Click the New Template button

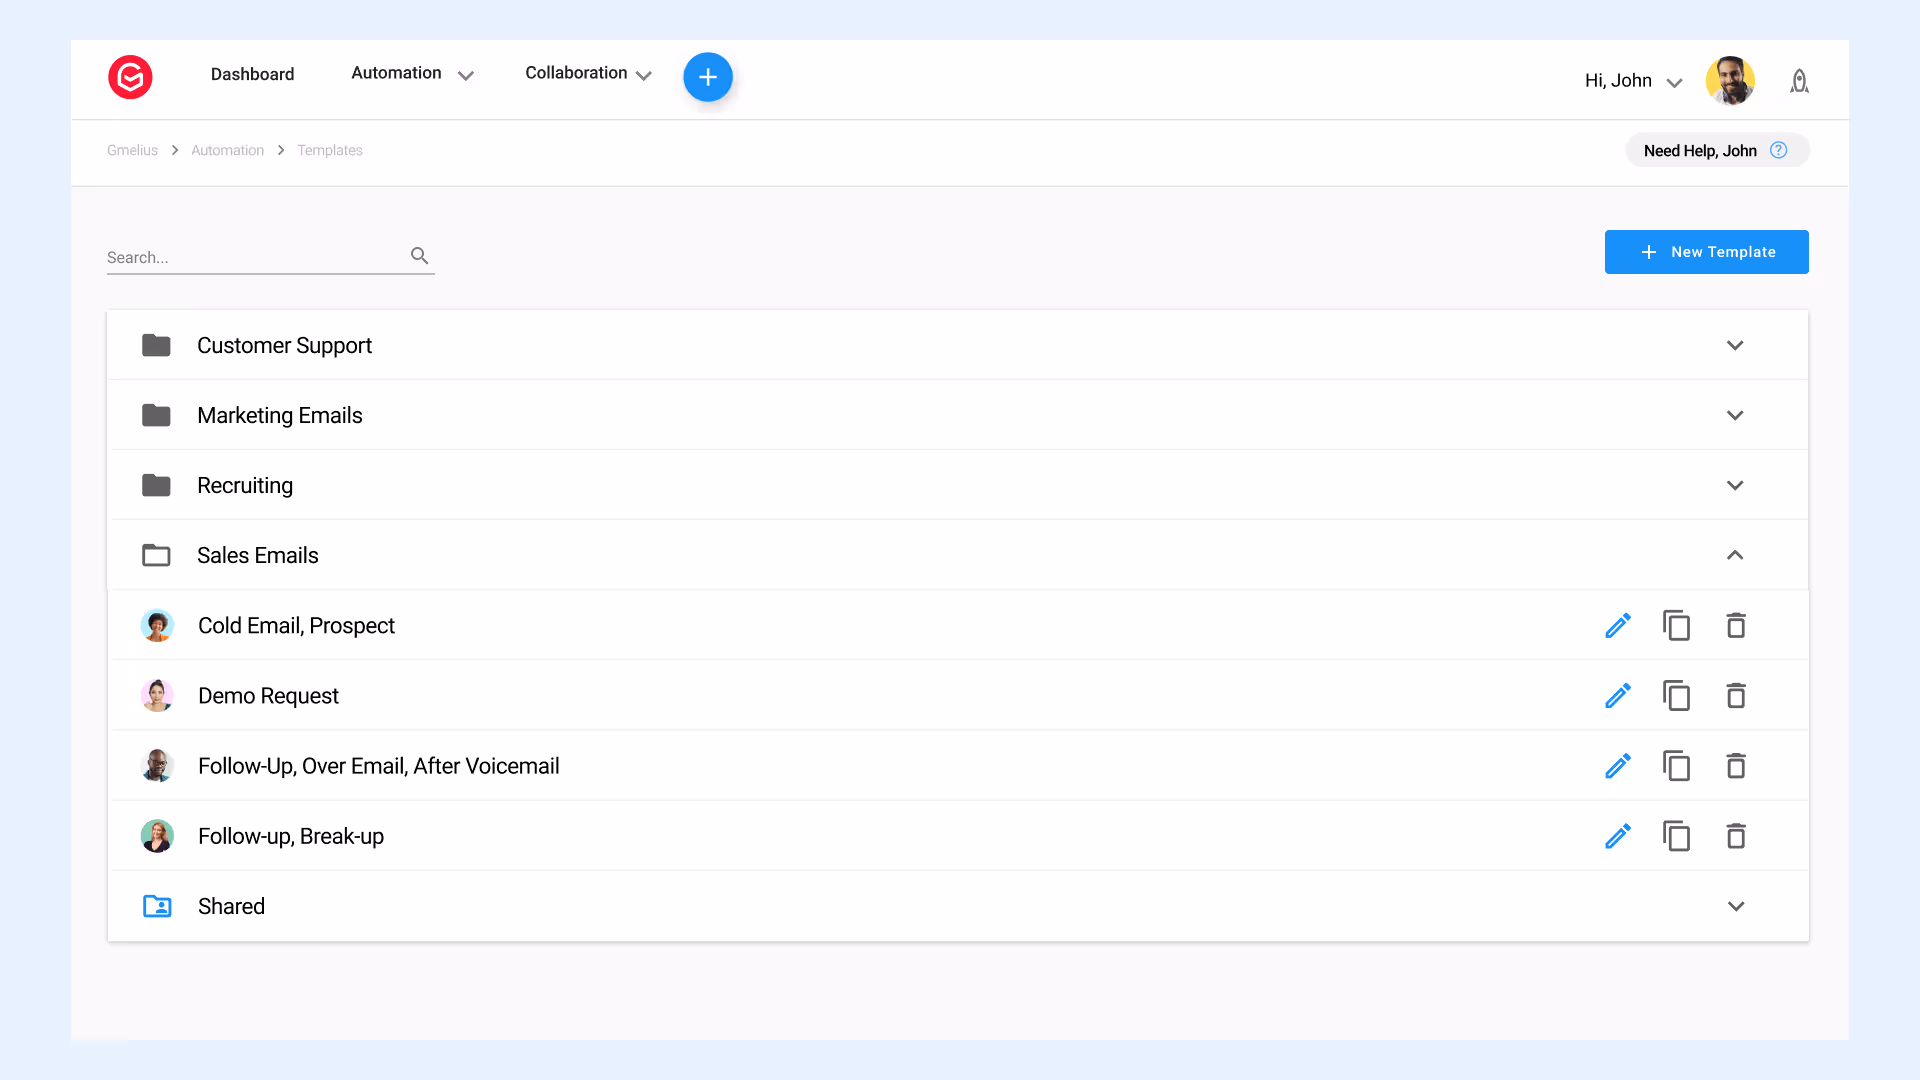click(1706, 252)
